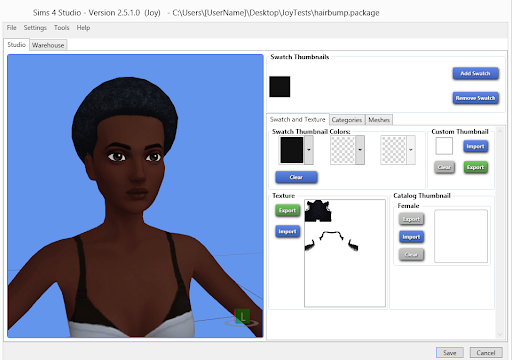The height and width of the screenshot is (360, 512).
Task: Open the File menu
Action: click(11, 28)
